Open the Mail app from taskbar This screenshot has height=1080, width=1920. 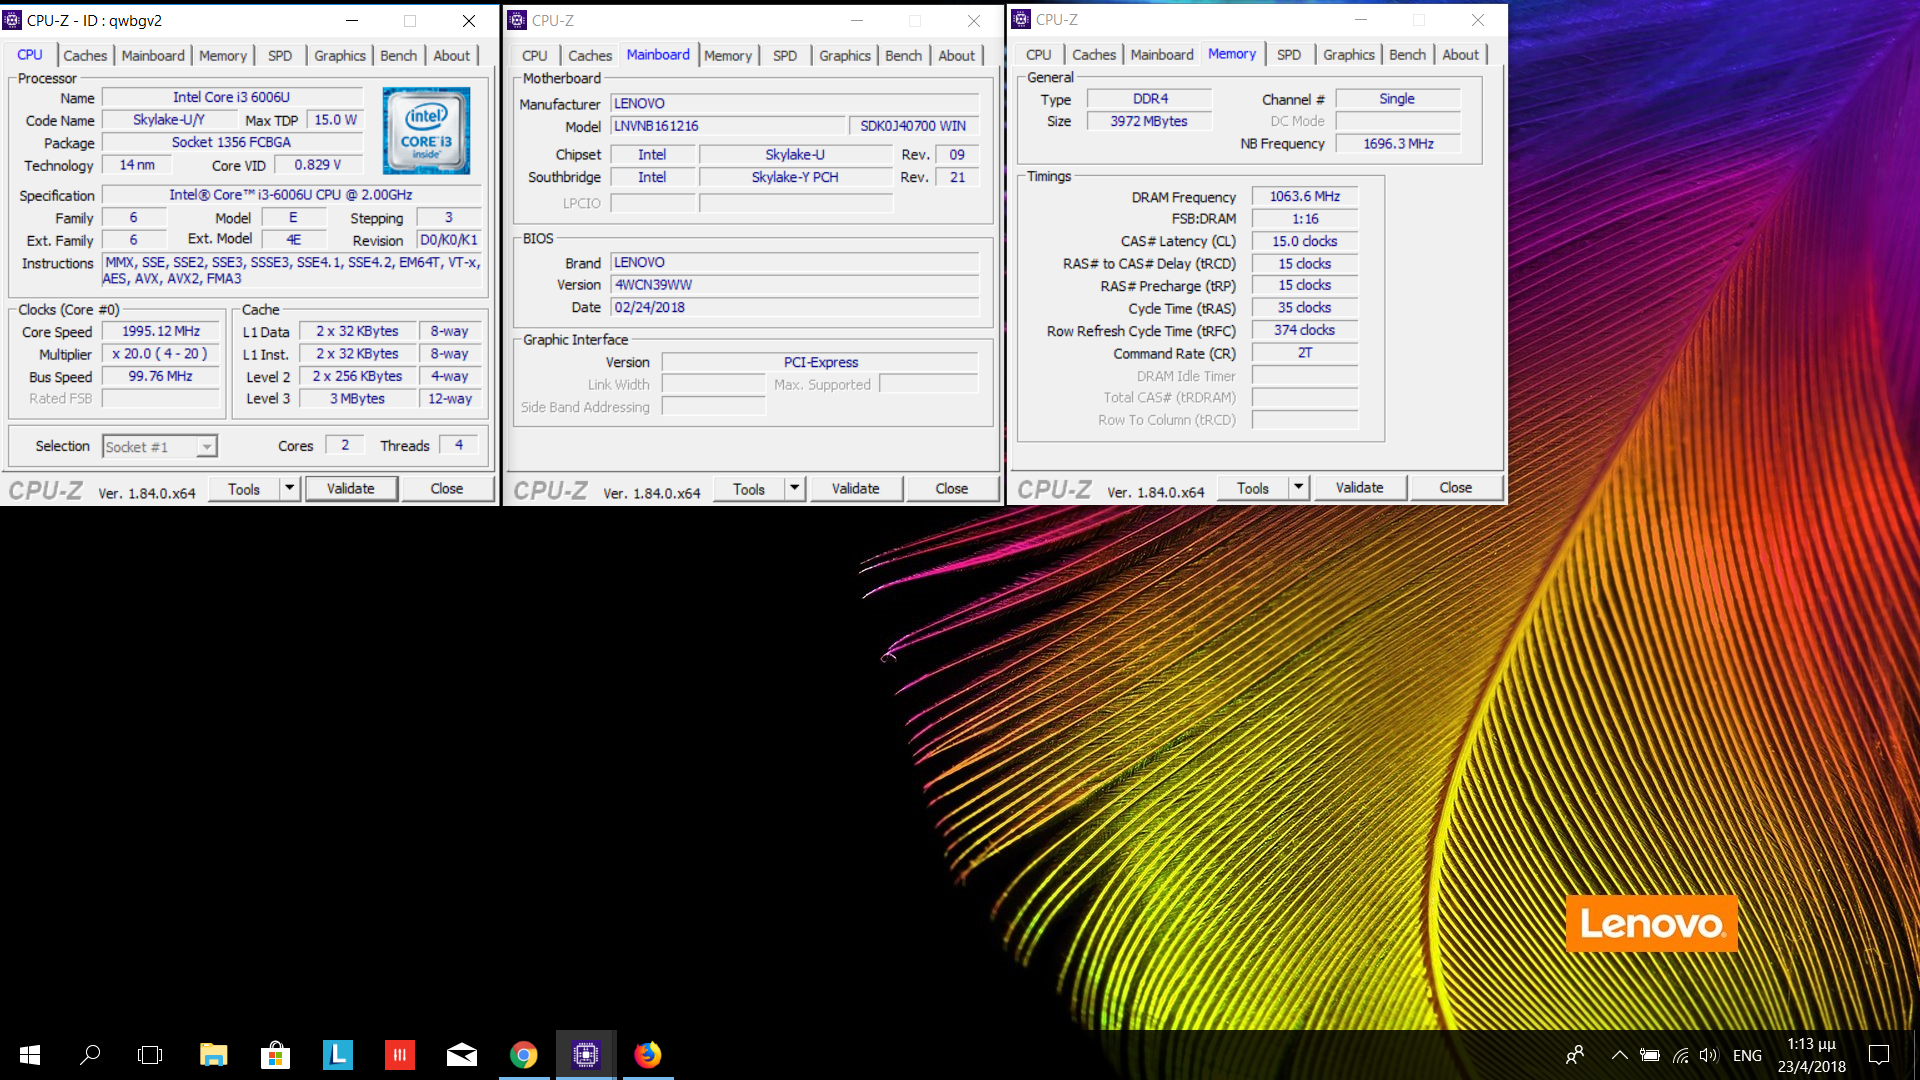coord(462,1055)
